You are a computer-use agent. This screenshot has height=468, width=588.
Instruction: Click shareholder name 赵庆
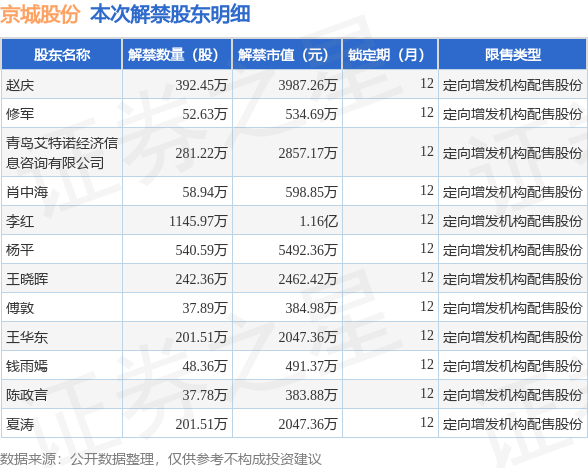[20, 85]
